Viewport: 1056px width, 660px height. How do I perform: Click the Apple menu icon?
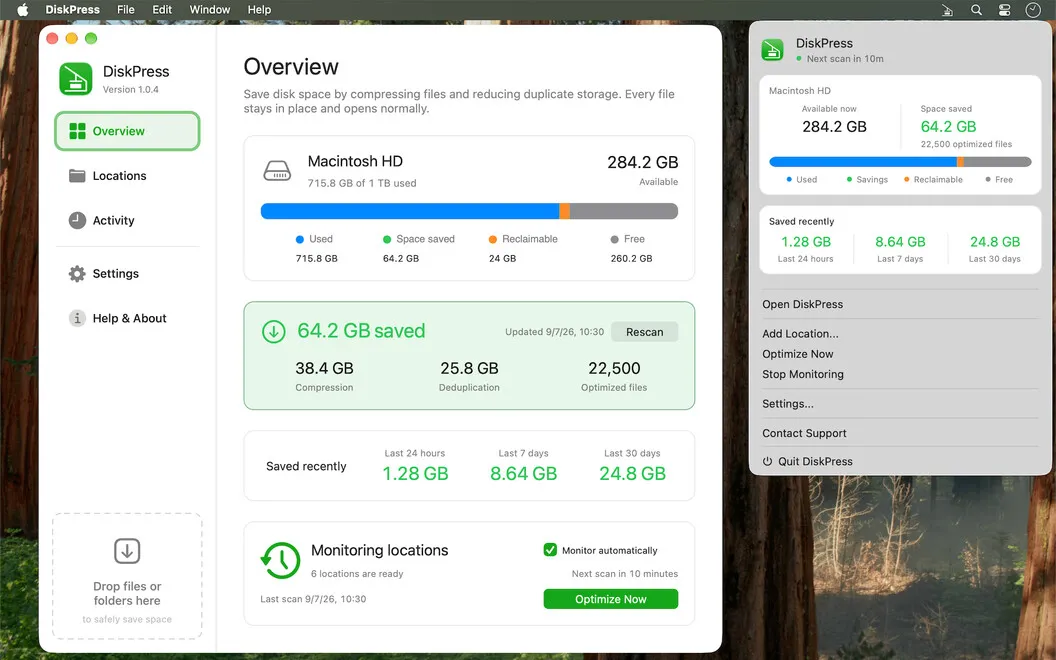[x=22, y=9]
